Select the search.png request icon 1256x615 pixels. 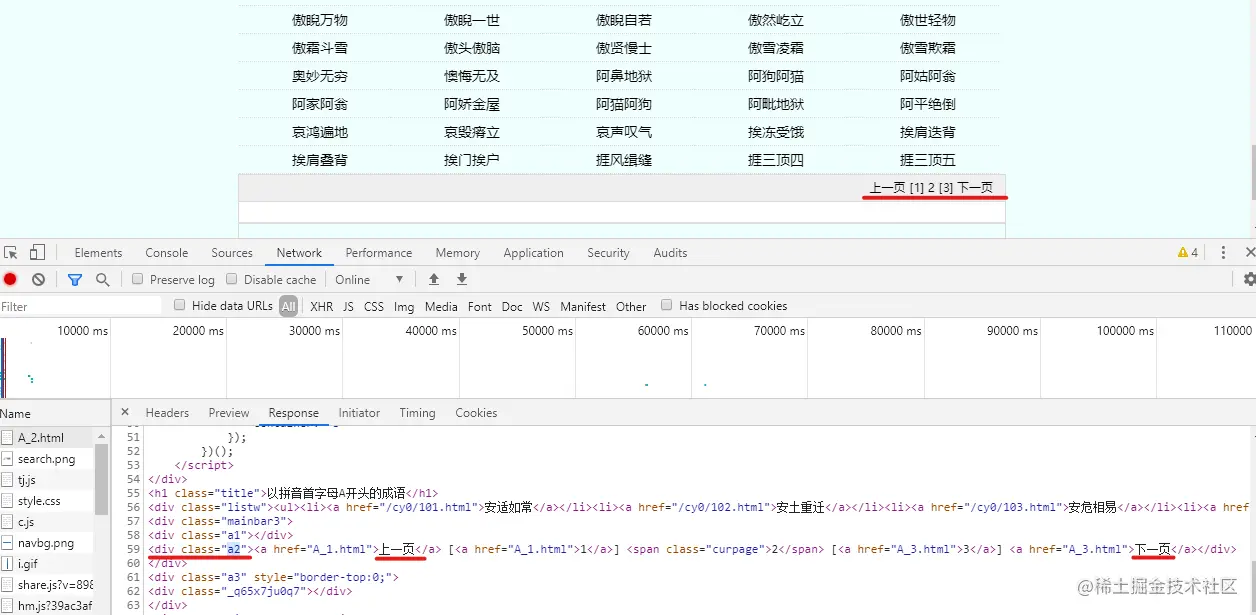tap(6, 459)
